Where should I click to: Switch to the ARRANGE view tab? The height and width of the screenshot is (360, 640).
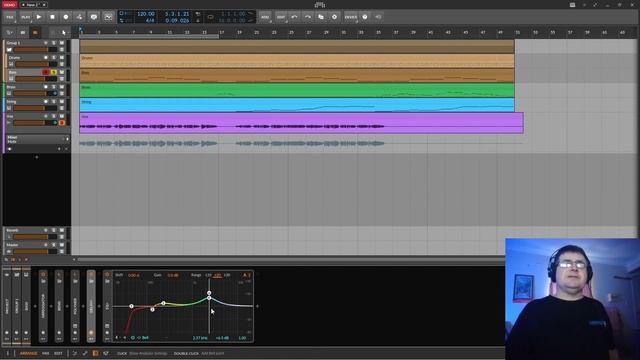[29, 353]
